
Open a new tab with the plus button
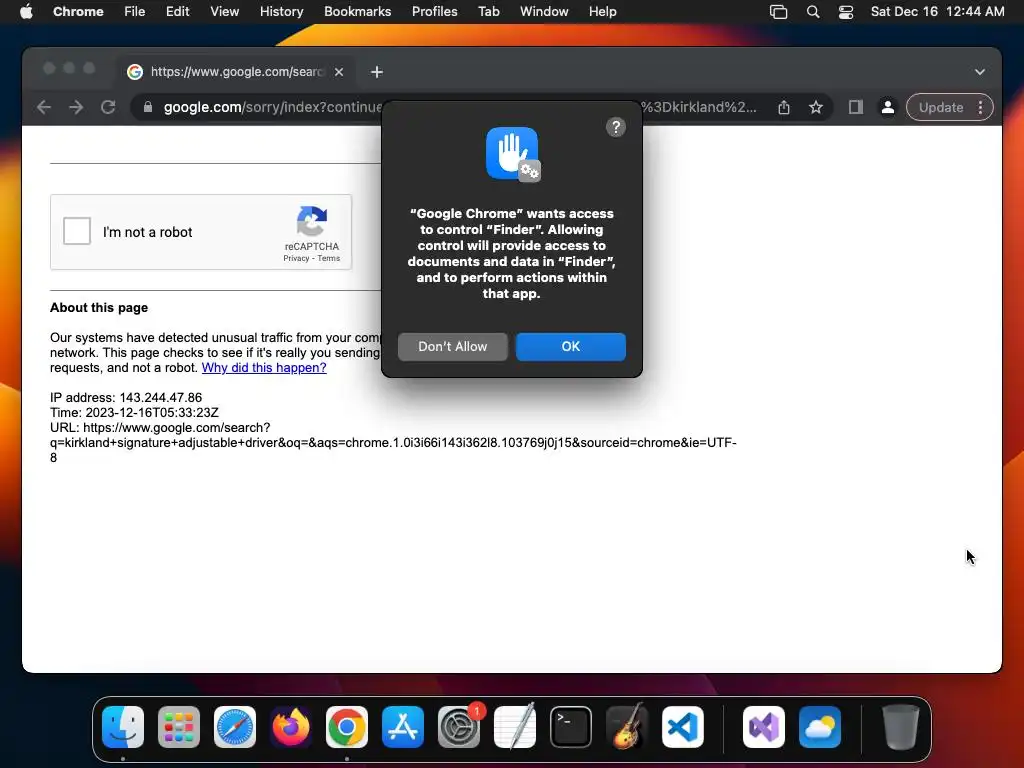point(377,72)
